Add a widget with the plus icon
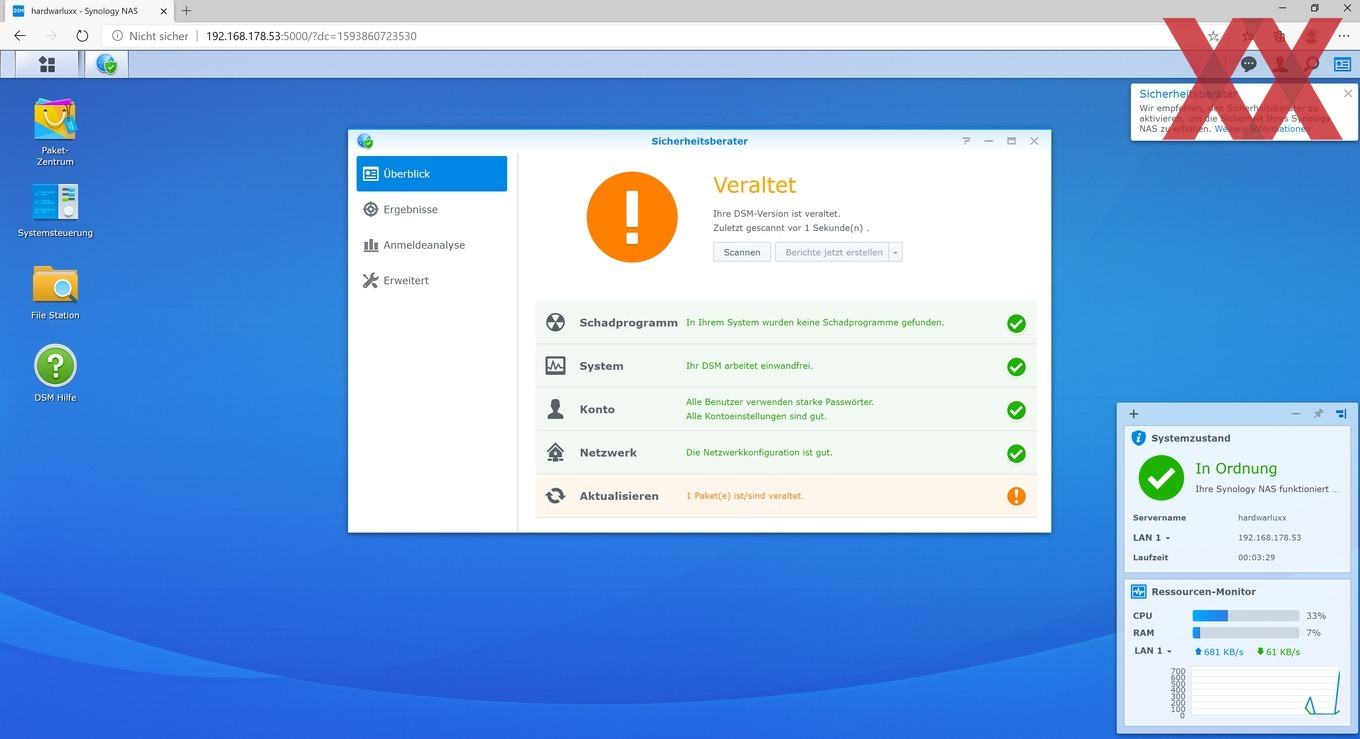Image resolution: width=1360 pixels, height=739 pixels. (x=1133, y=414)
